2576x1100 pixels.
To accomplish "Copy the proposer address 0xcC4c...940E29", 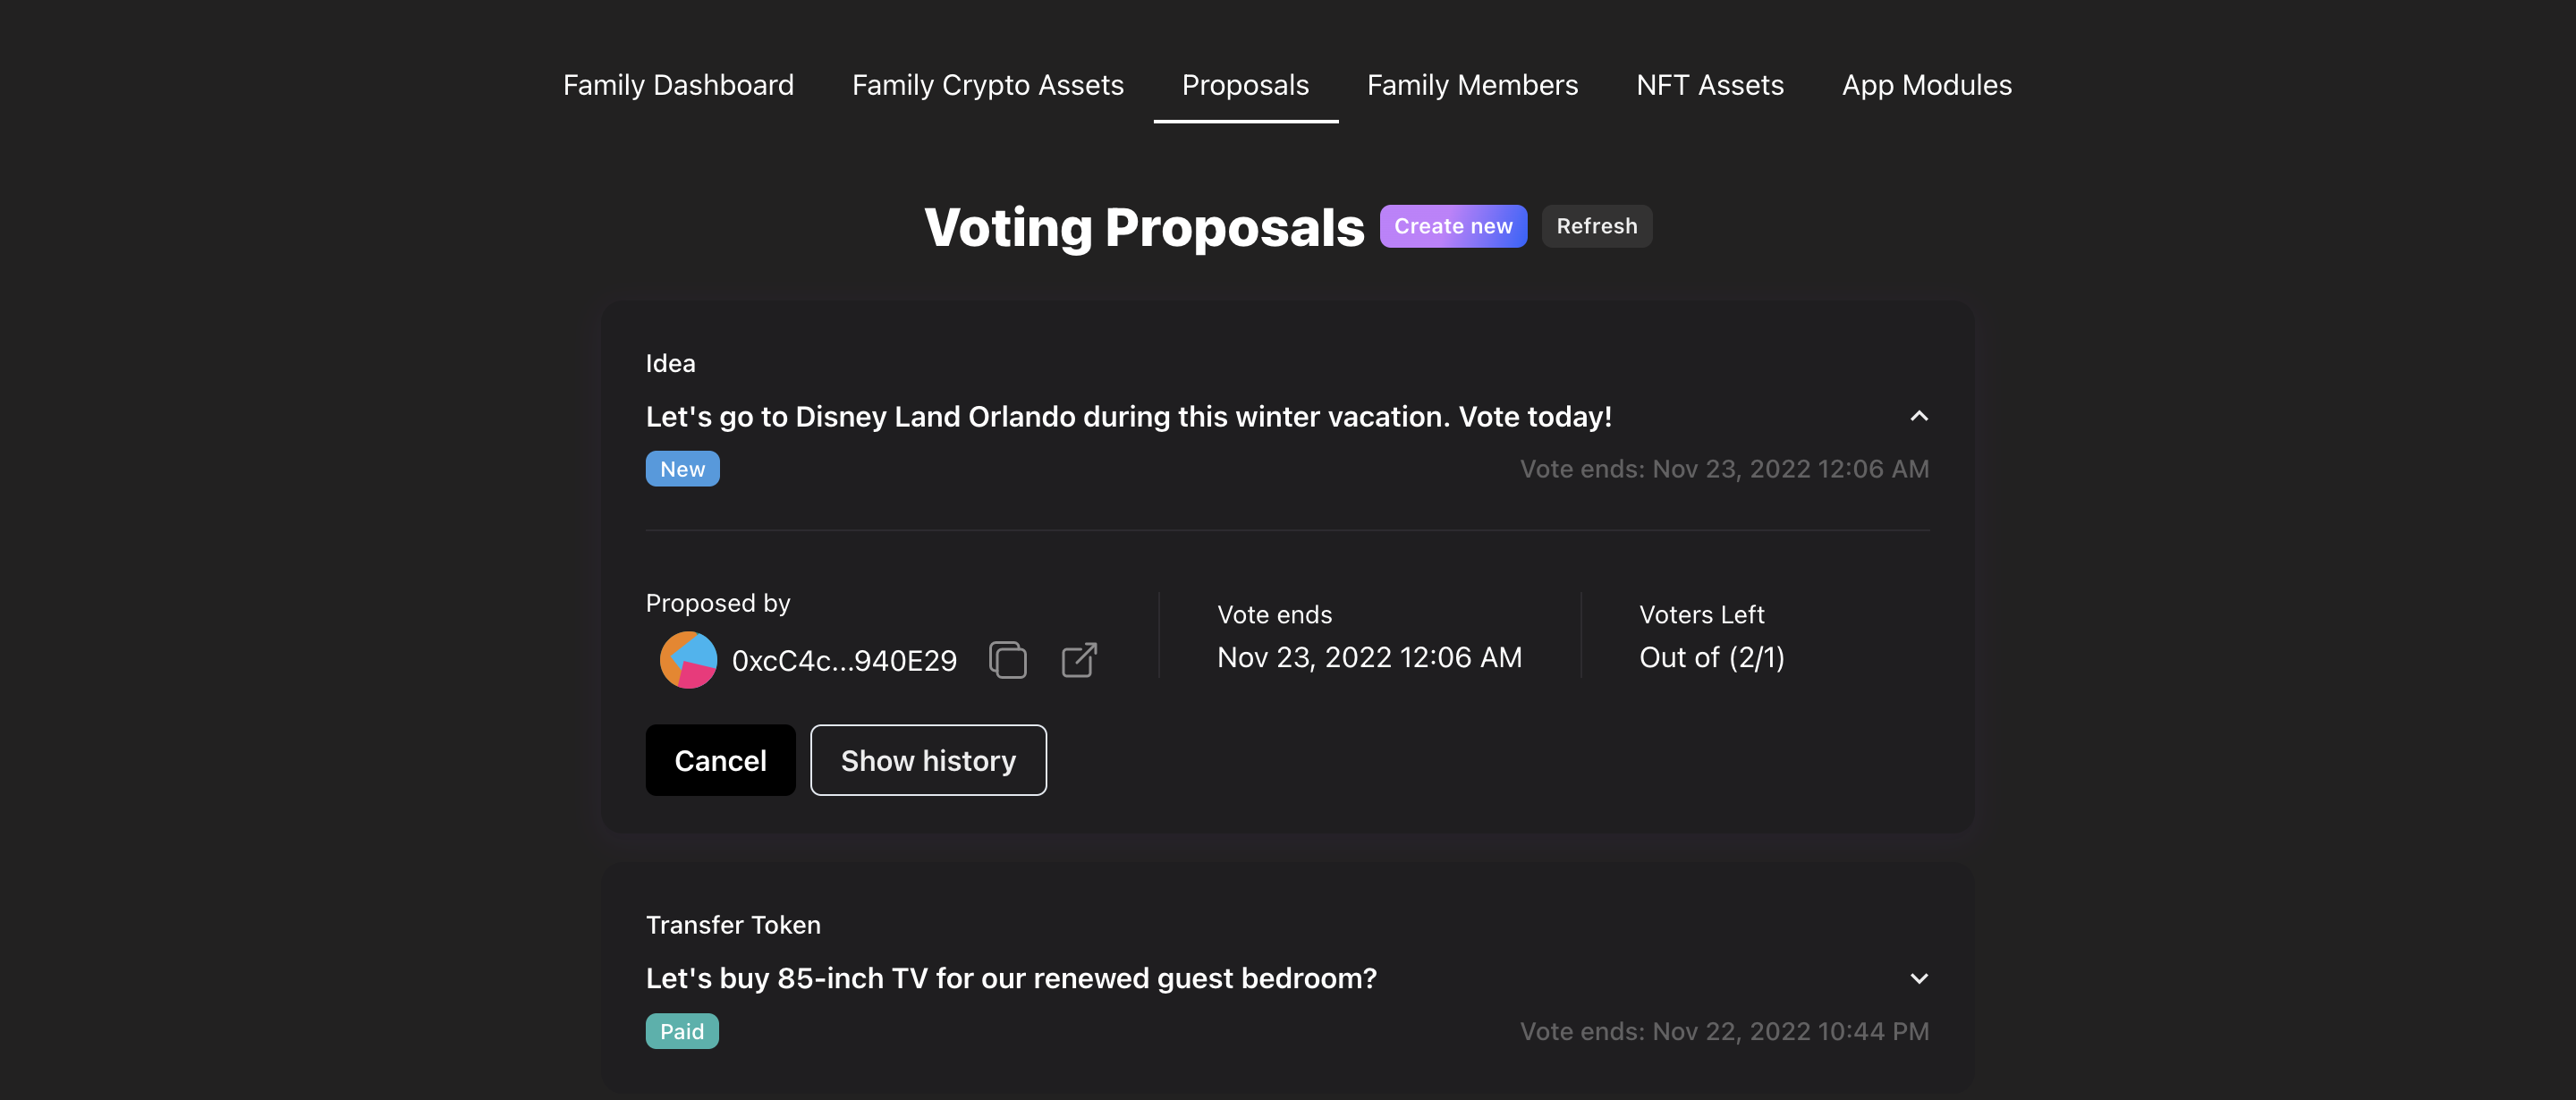I will (x=1007, y=660).
